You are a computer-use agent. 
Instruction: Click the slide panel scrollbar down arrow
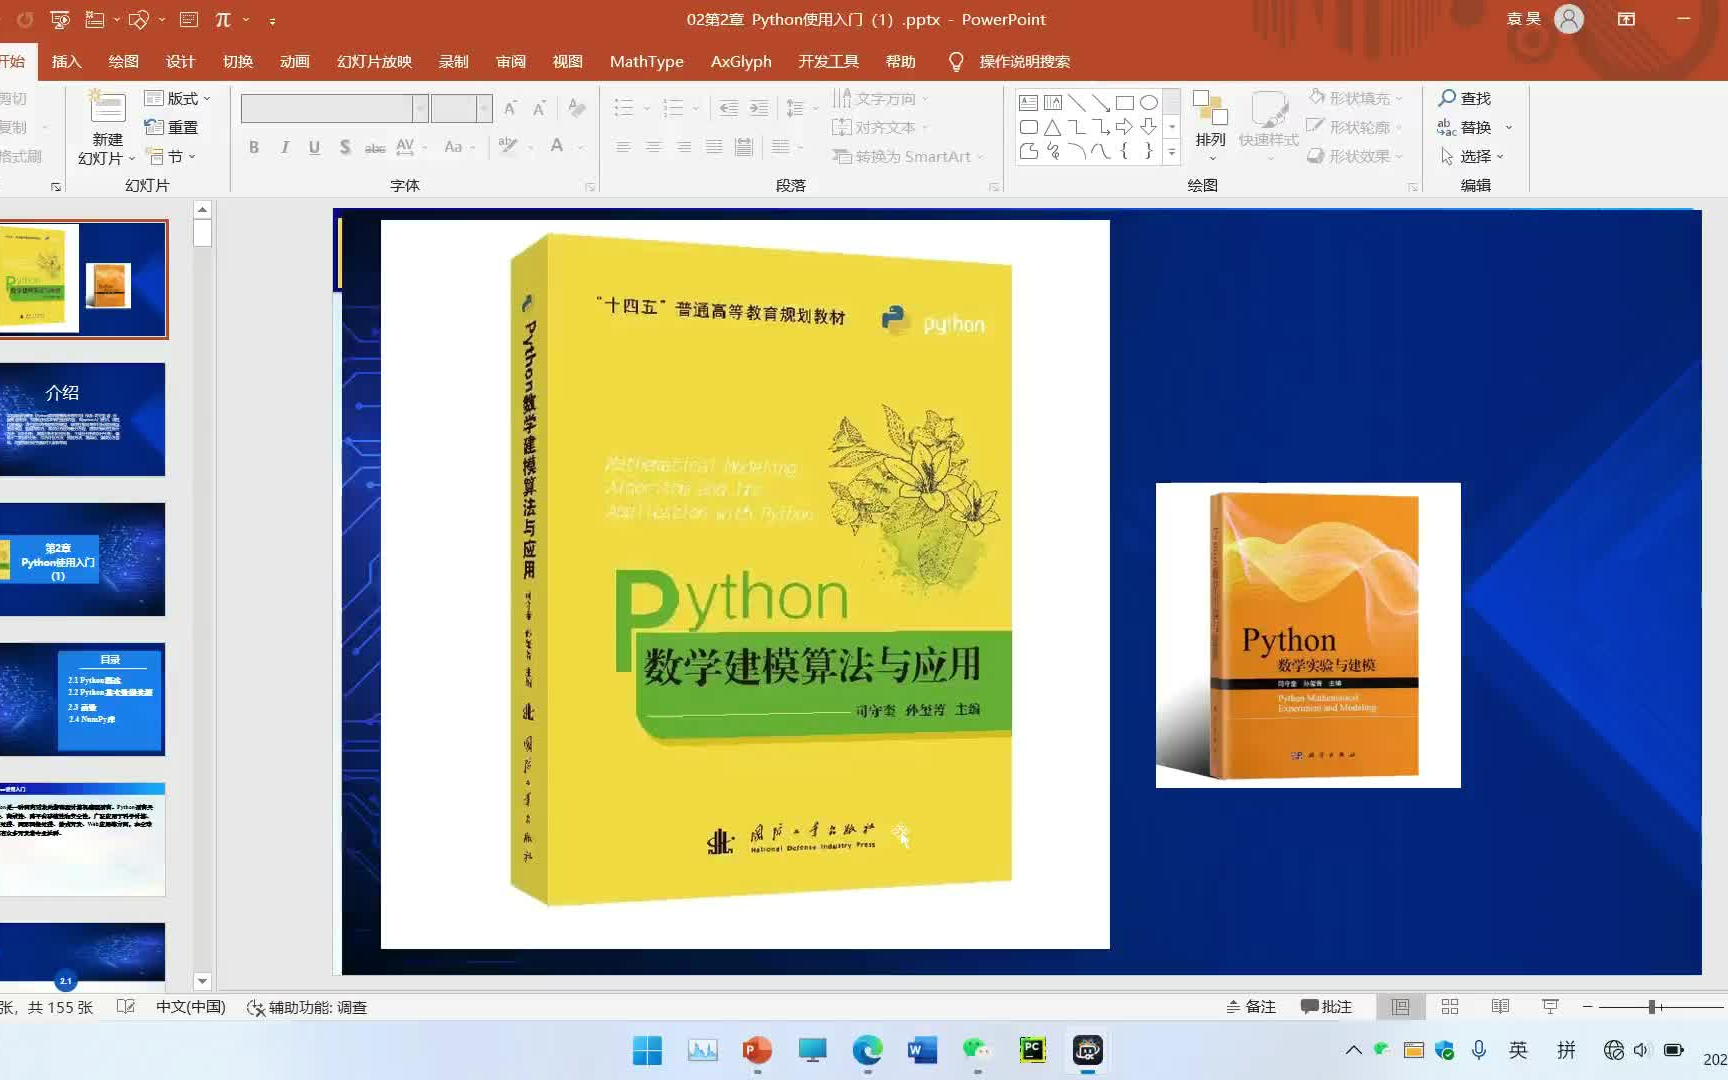202,981
